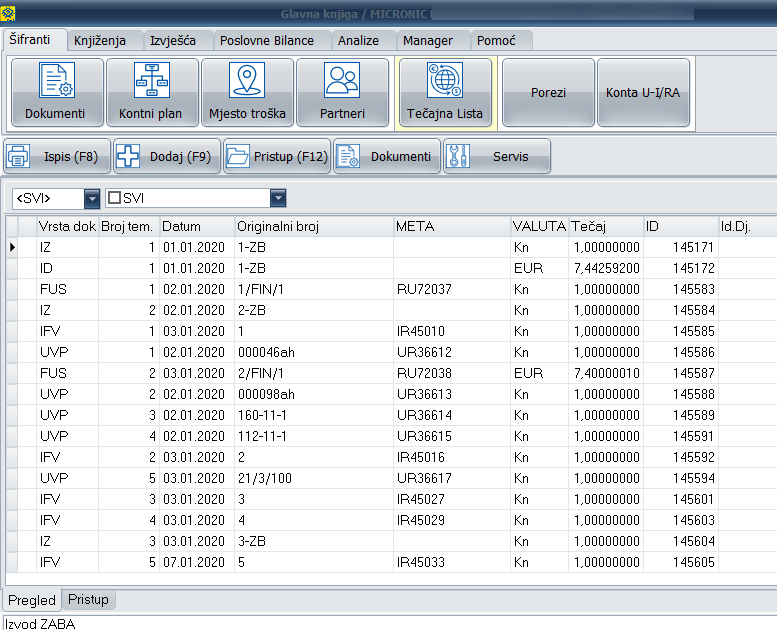
Task: Select META cell IR45027
Action: pyautogui.click(x=452, y=499)
